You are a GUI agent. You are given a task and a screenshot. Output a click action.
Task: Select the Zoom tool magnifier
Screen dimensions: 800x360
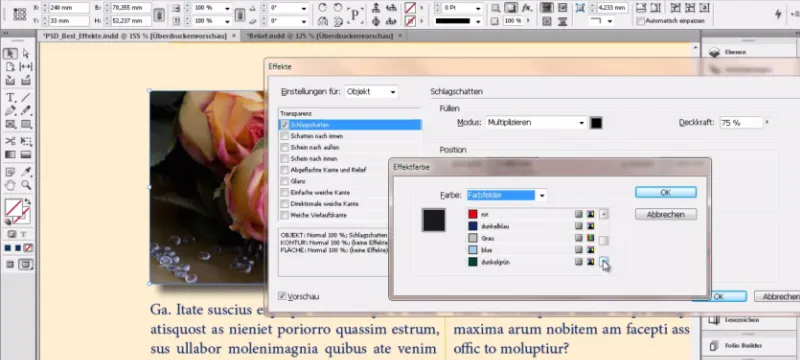pyautogui.click(x=26, y=185)
